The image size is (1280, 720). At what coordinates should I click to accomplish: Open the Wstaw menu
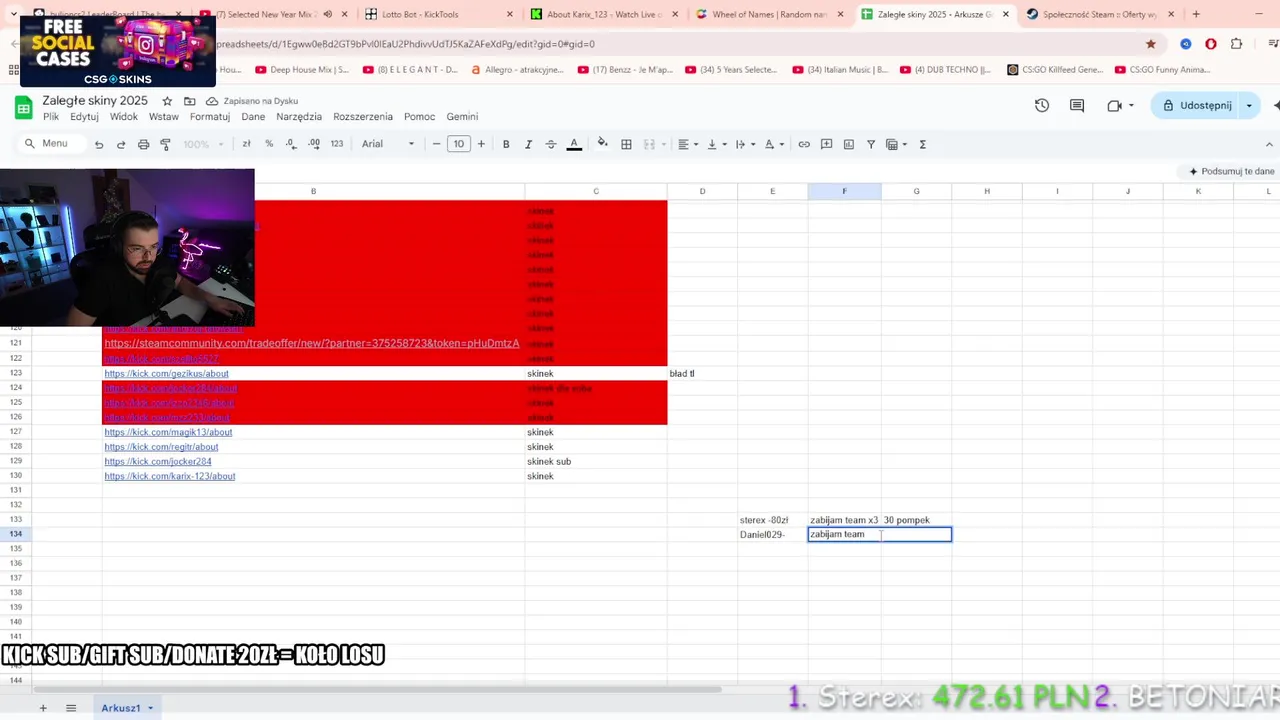164,116
